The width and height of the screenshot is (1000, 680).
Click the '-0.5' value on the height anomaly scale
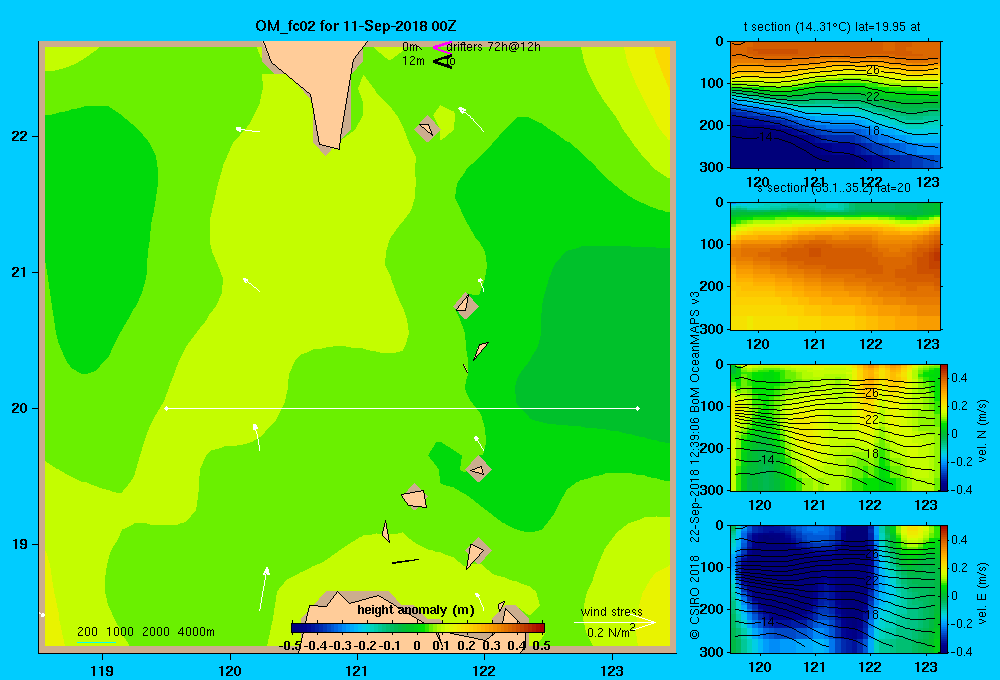point(290,646)
